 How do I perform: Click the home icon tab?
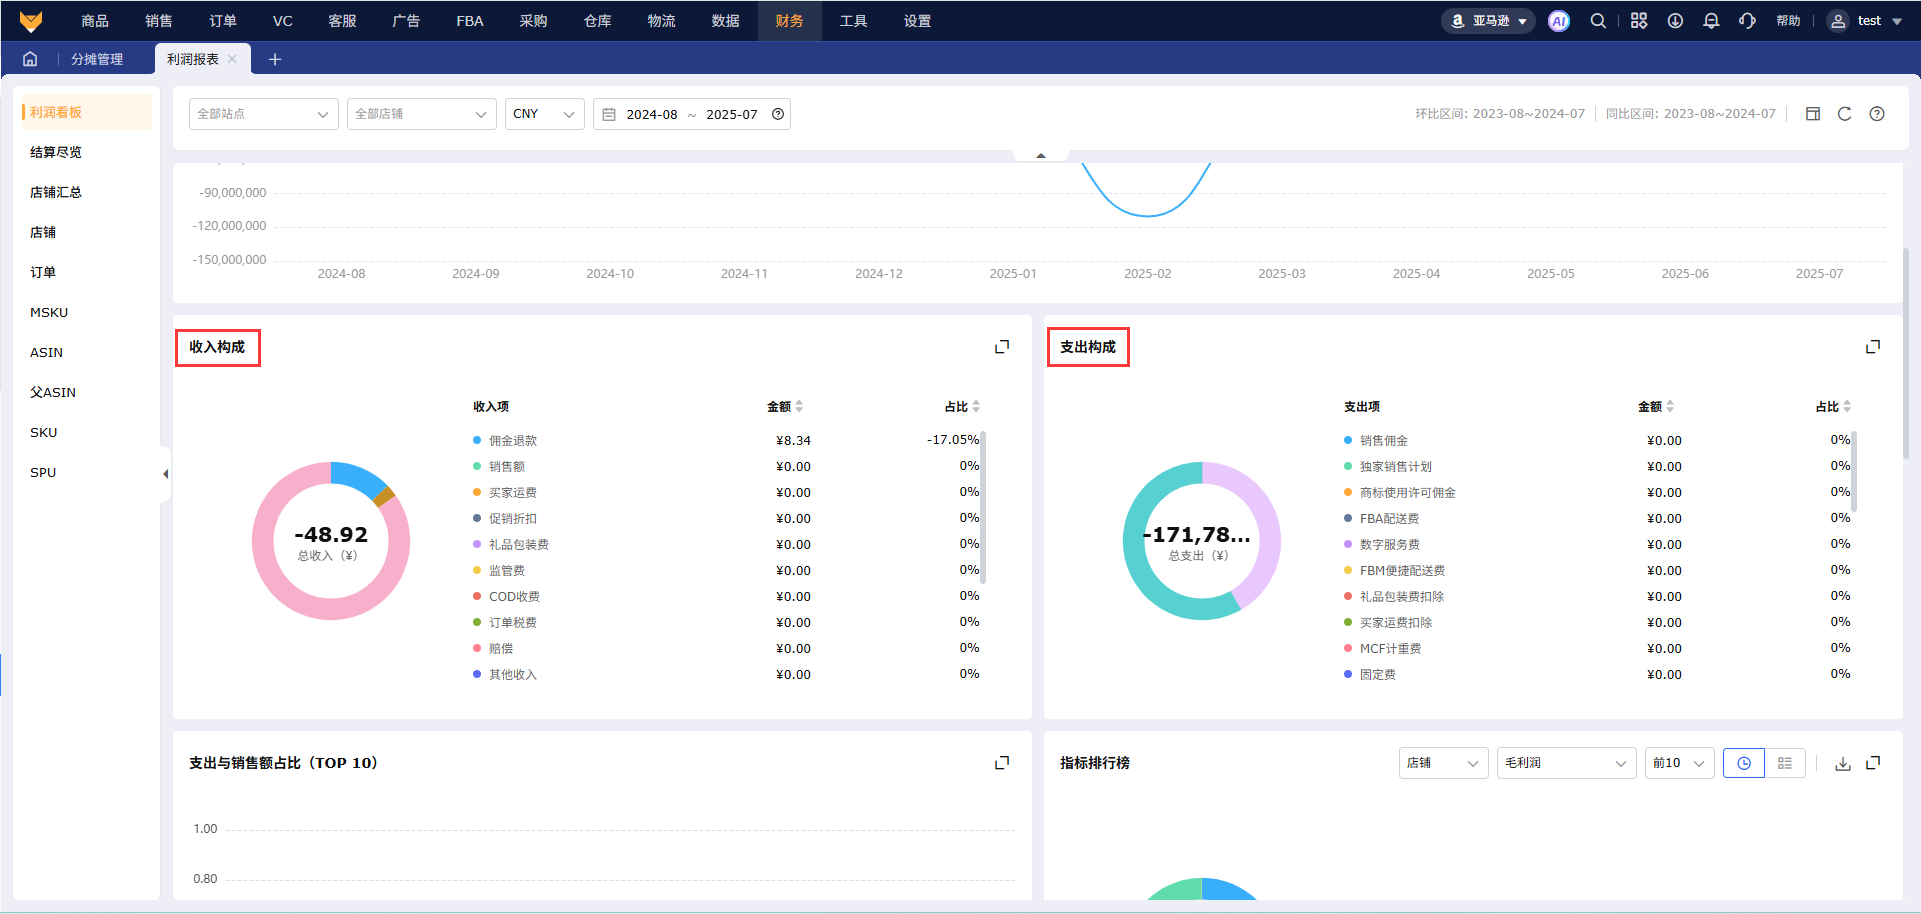[30, 59]
